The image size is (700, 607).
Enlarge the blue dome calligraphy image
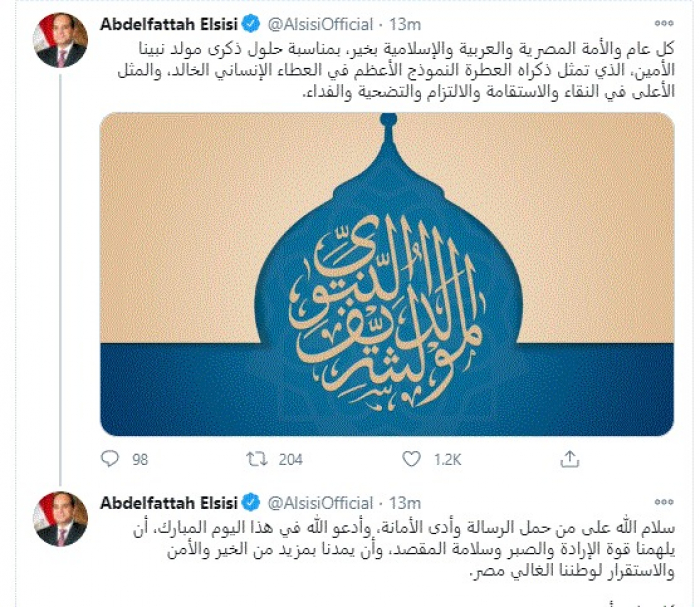tap(387, 273)
